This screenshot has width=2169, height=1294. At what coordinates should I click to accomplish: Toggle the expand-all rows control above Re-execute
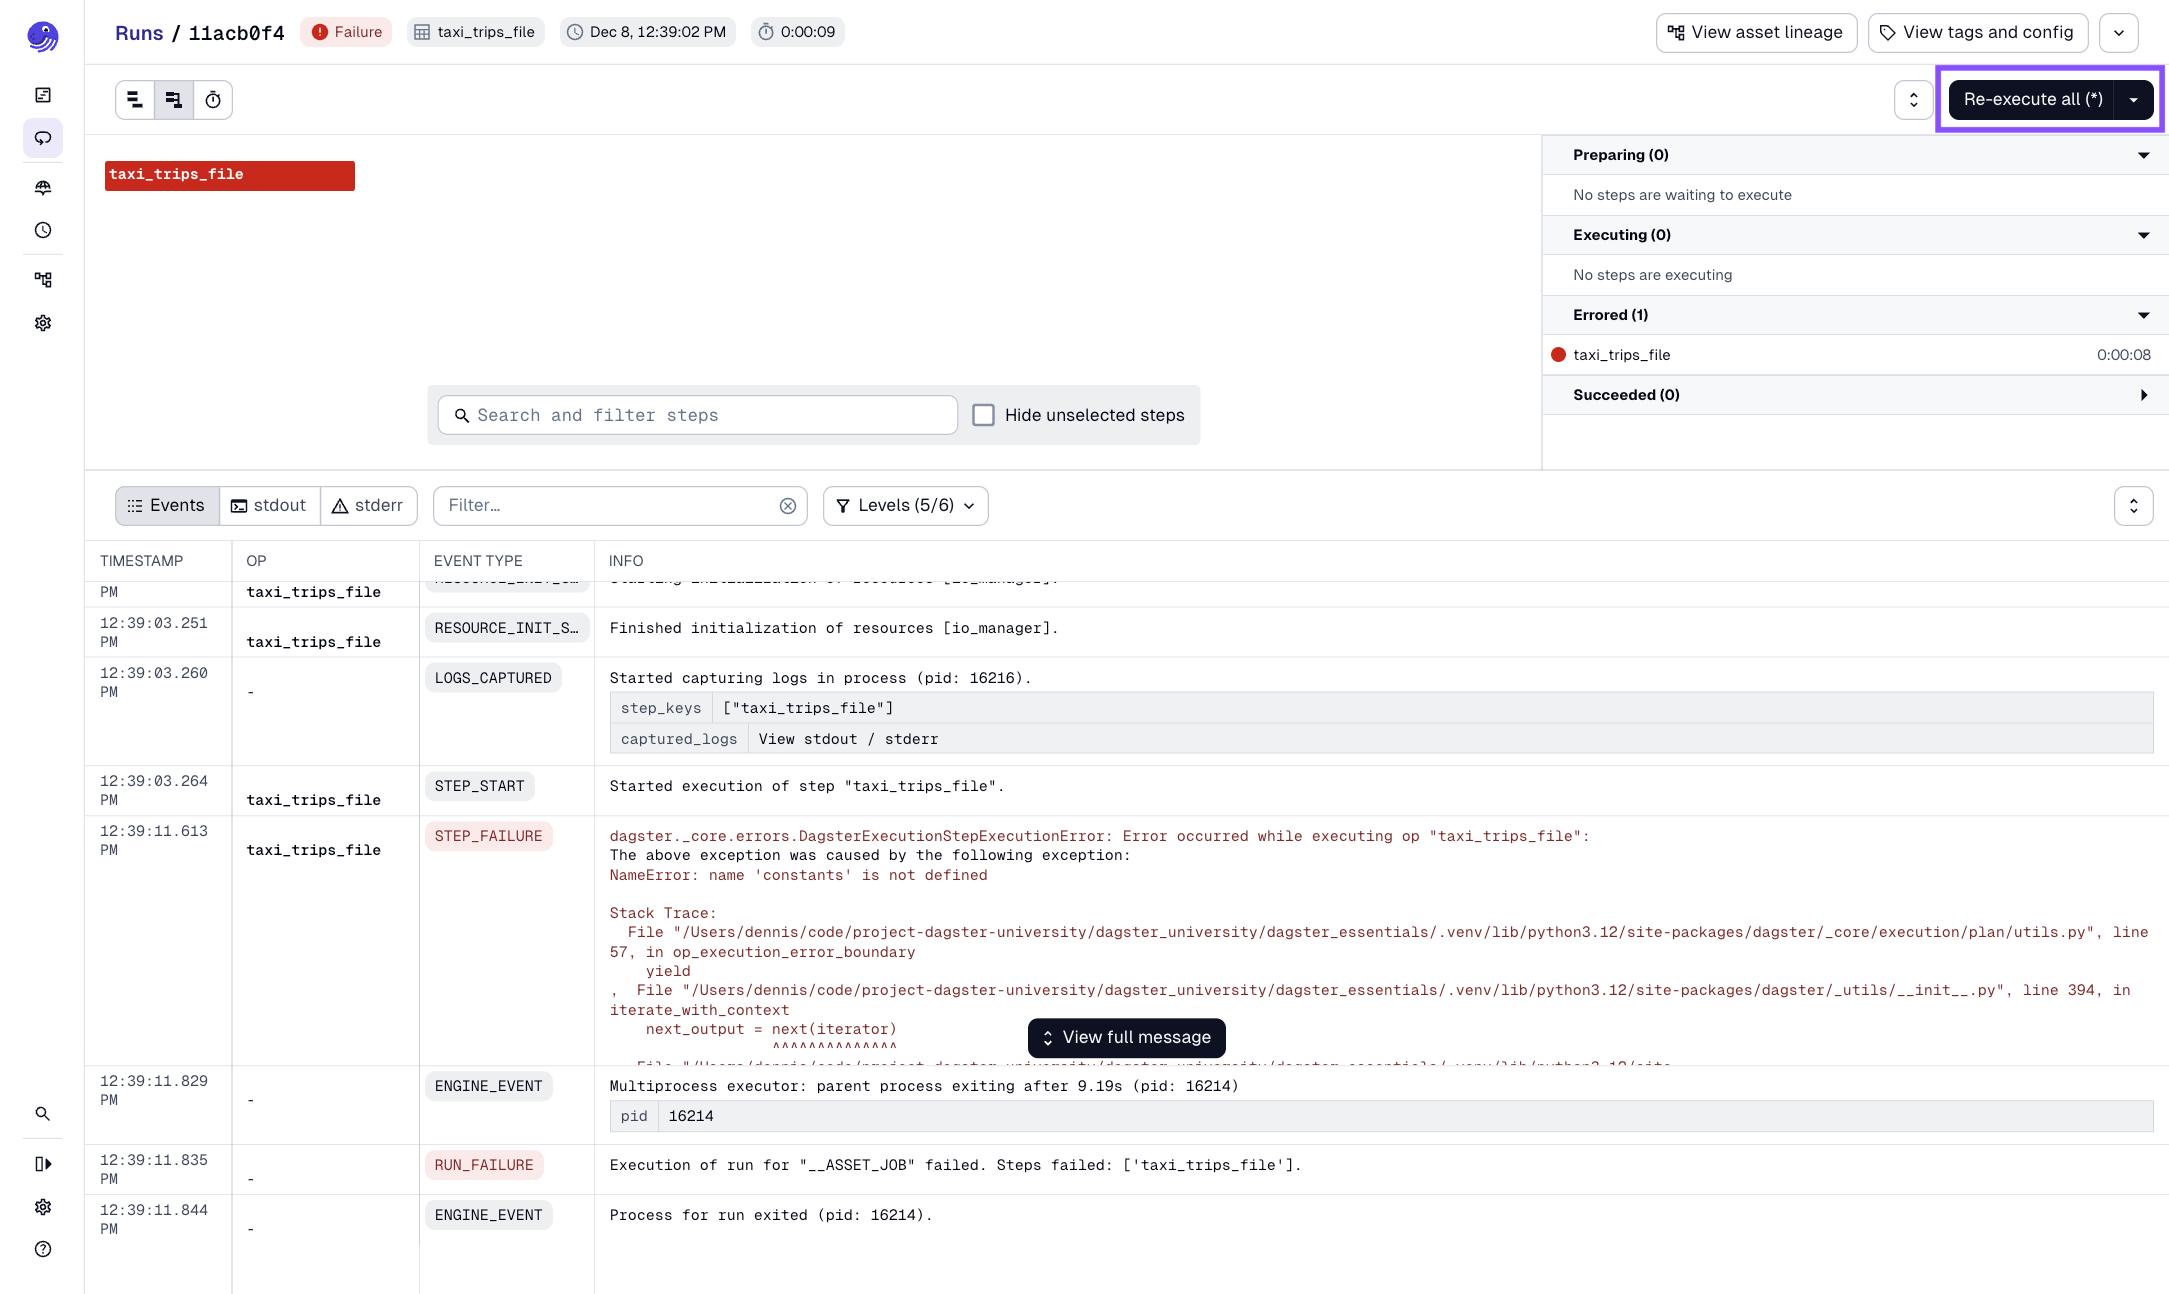click(x=1913, y=99)
